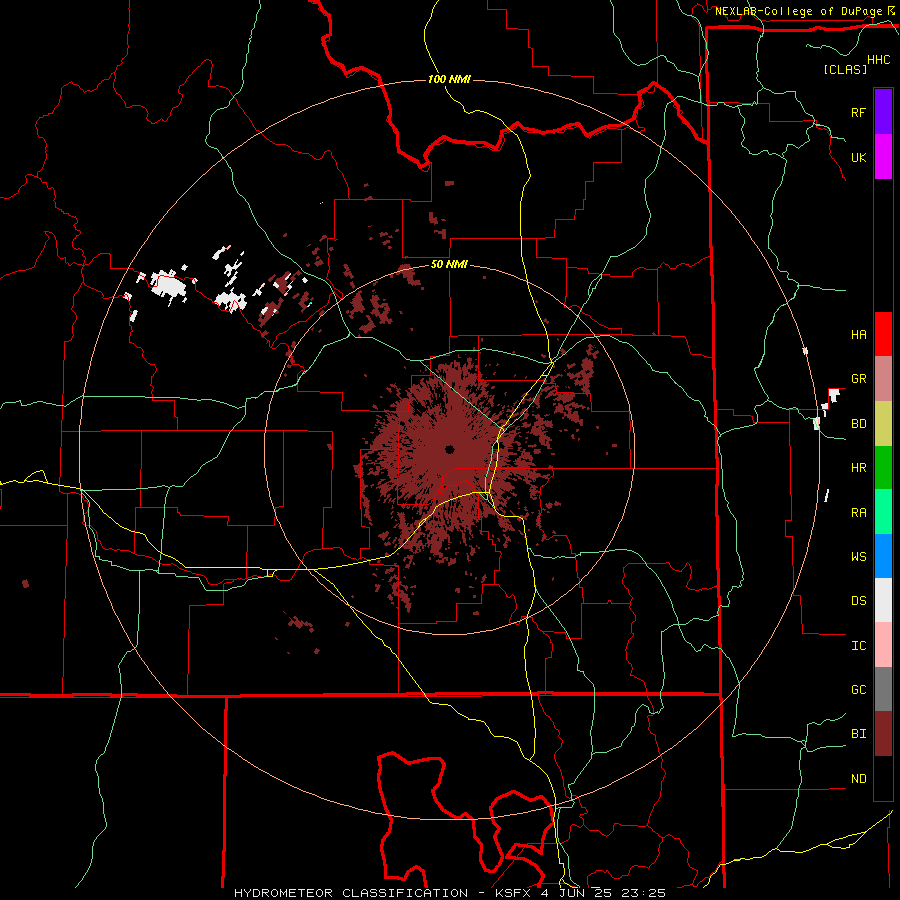Click the 50 NMI range ring label
This screenshot has width=900, height=900.
point(449,264)
